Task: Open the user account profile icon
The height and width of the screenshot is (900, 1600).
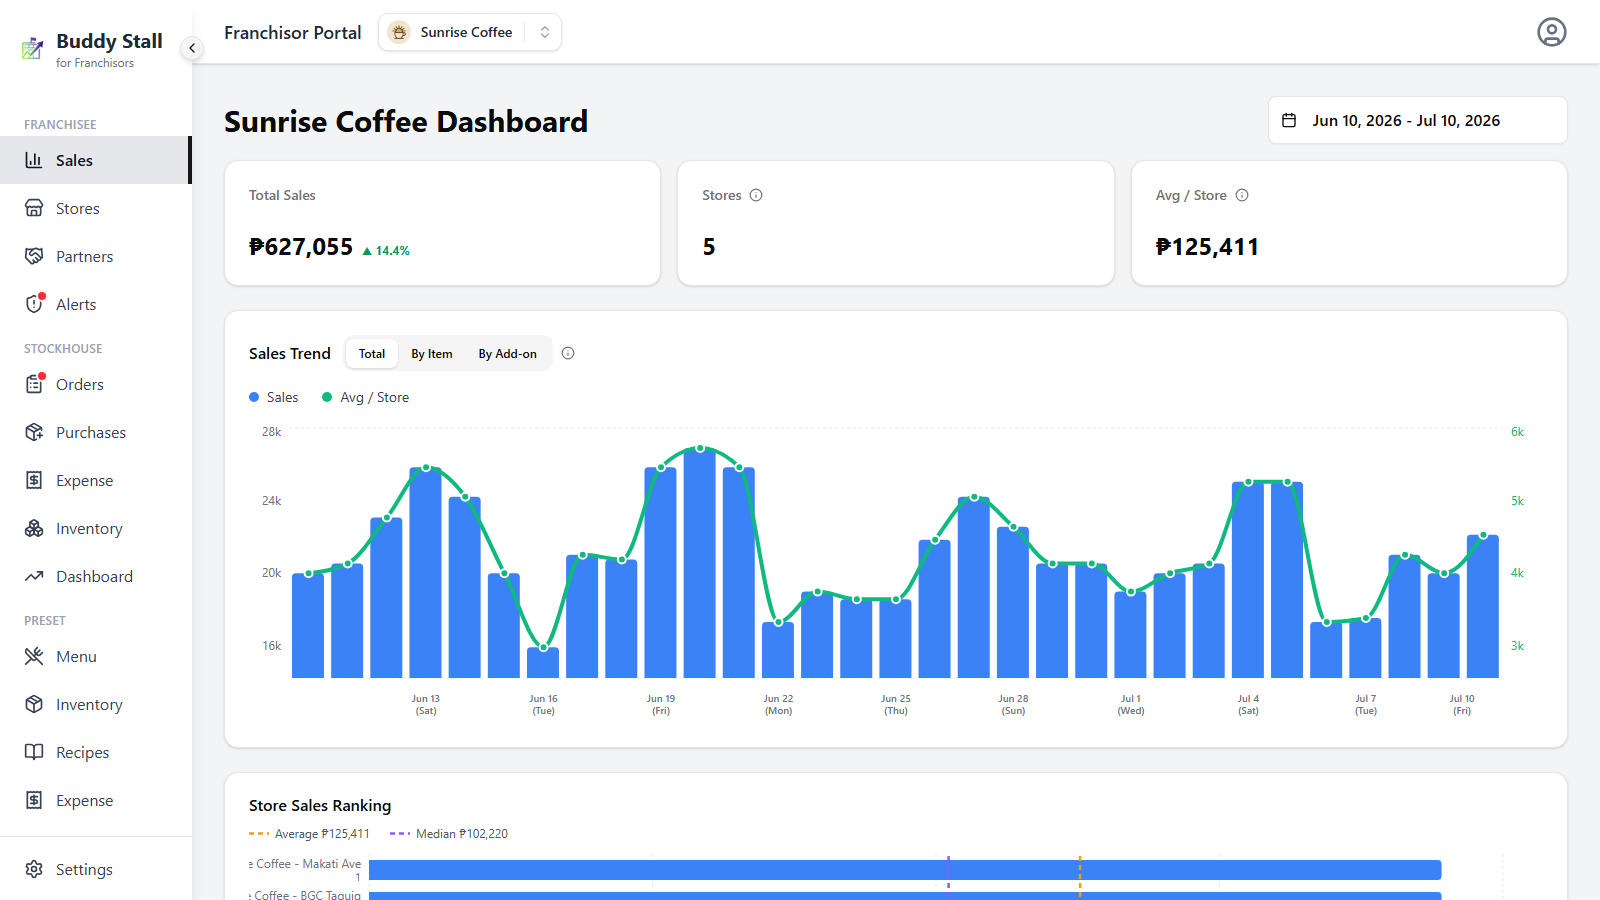Action: tap(1551, 32)
